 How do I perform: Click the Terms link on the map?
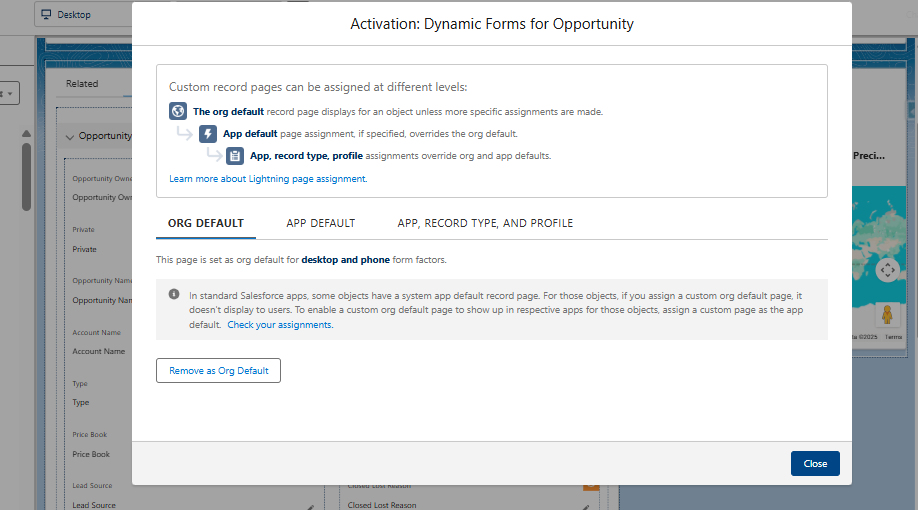click(893, 337)
